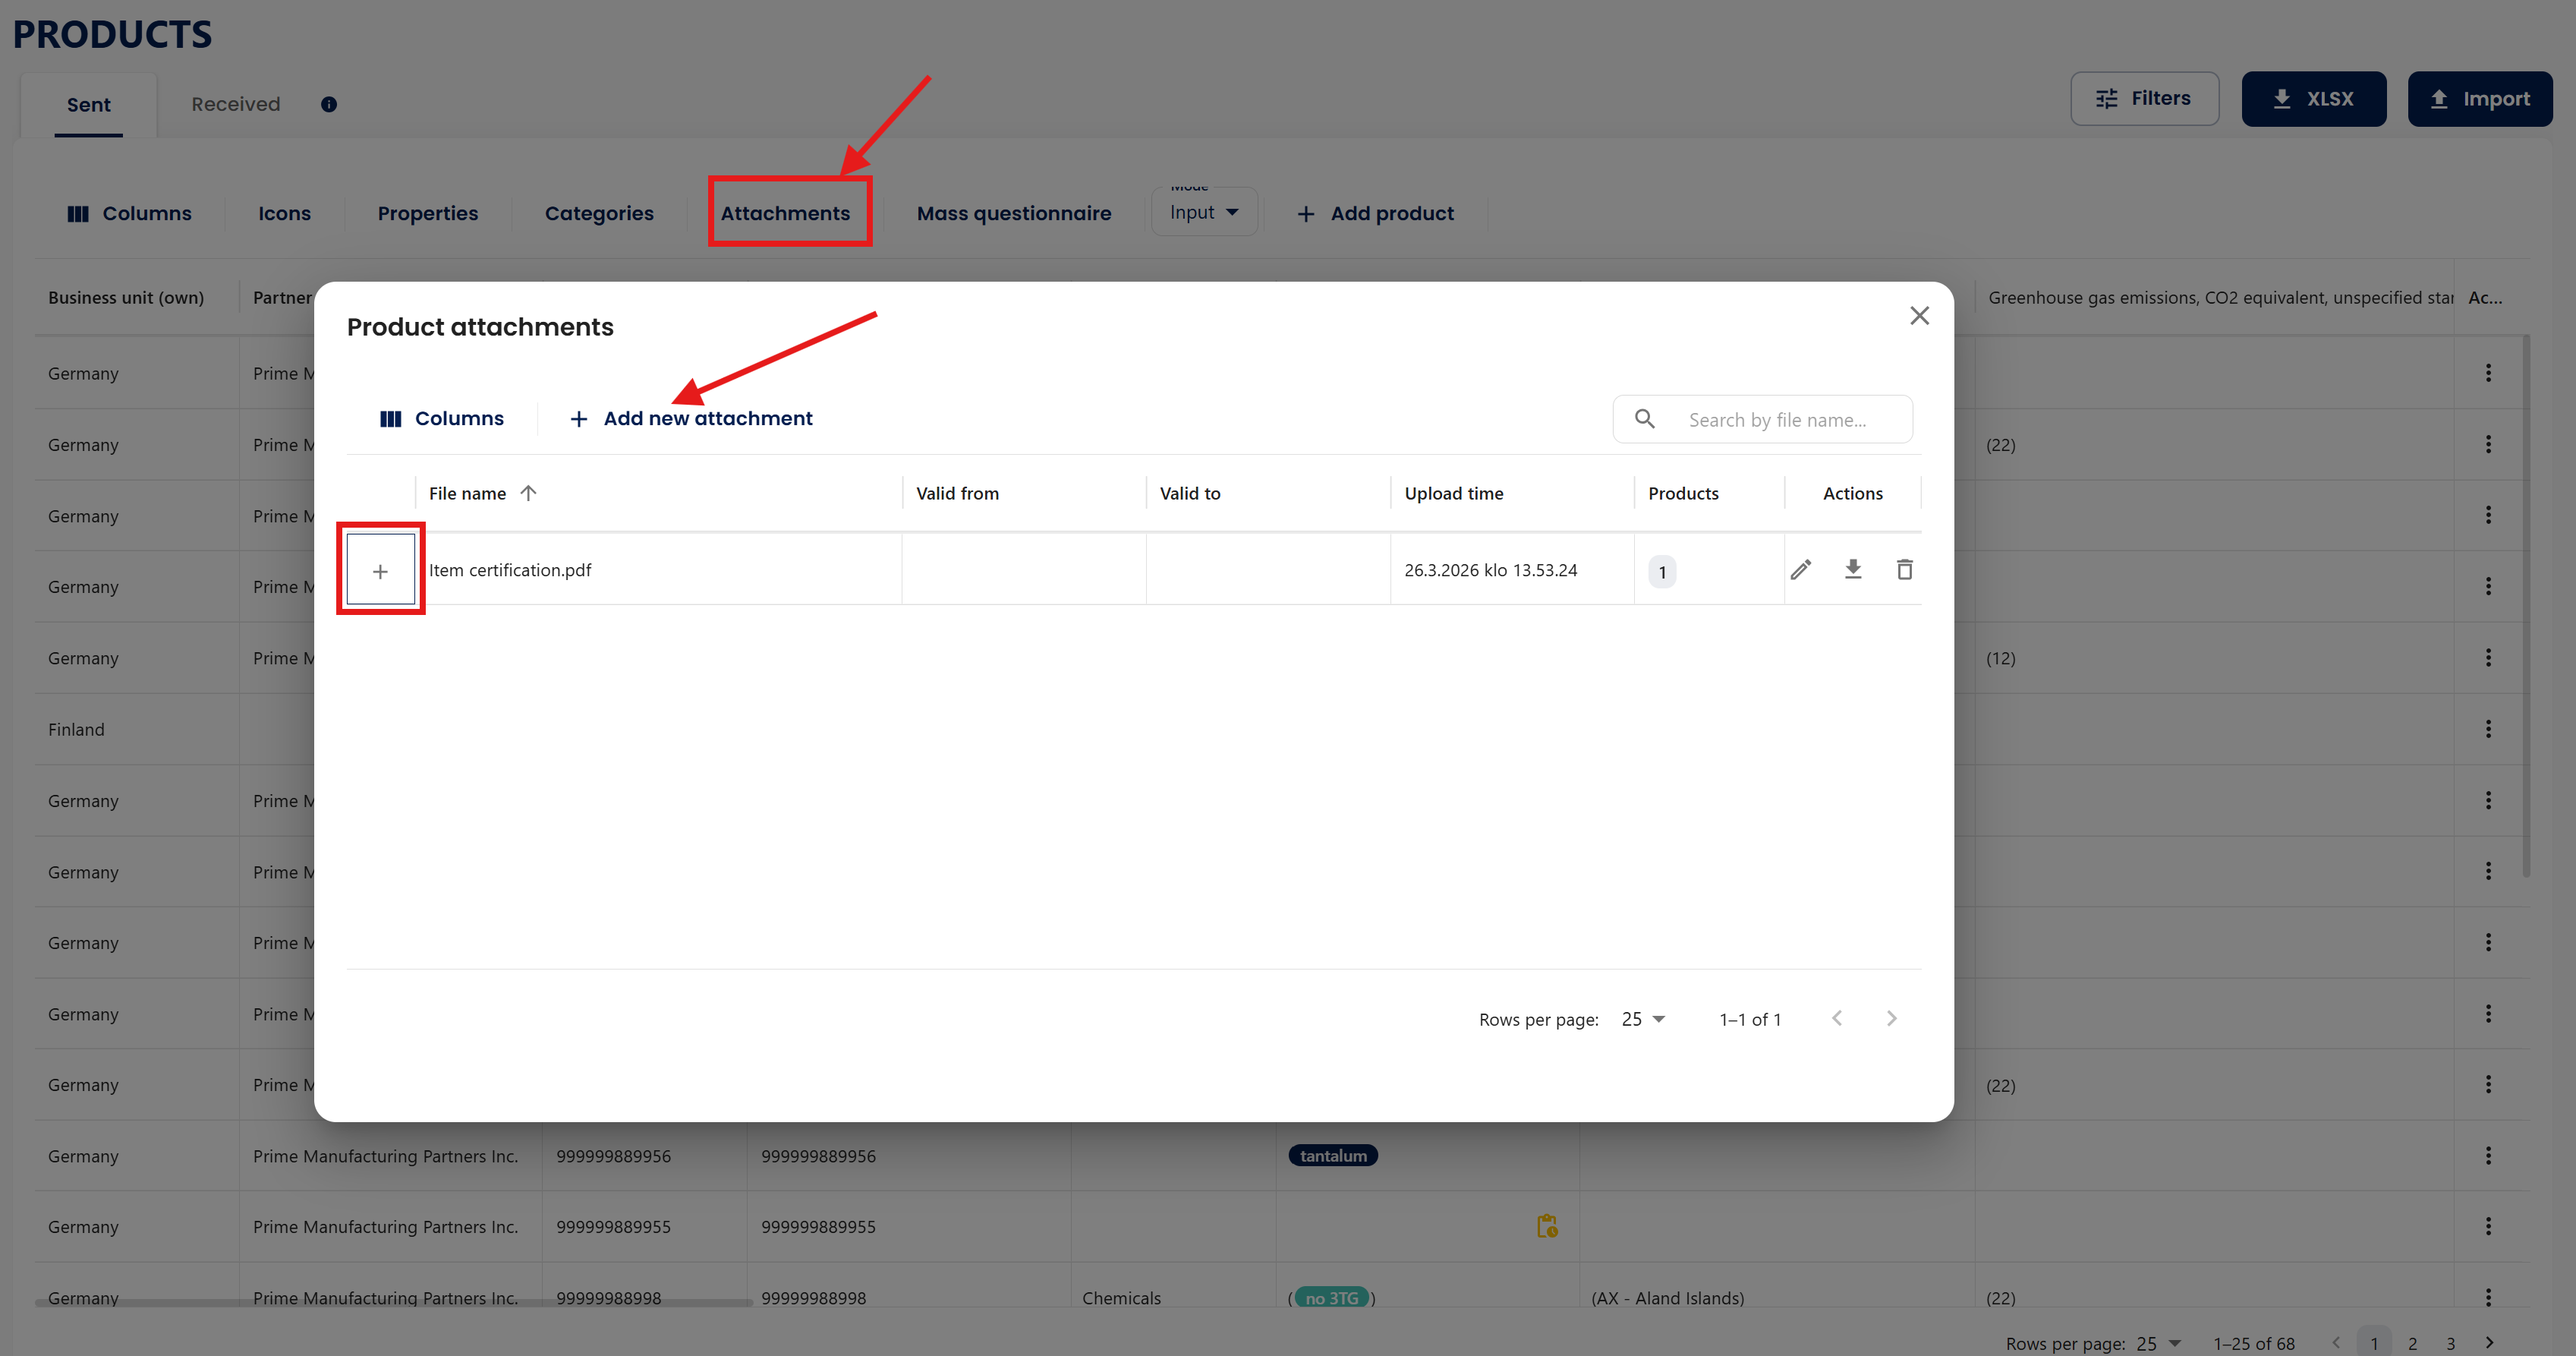Expand the Item certification.pdf row
The height and width of the screenshot is (1356, 2576).
pos(380,571)
